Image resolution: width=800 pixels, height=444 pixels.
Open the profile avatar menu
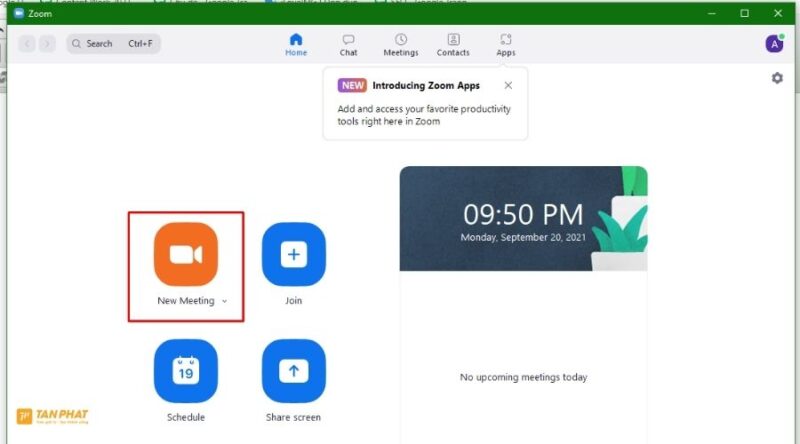point(774,44)
